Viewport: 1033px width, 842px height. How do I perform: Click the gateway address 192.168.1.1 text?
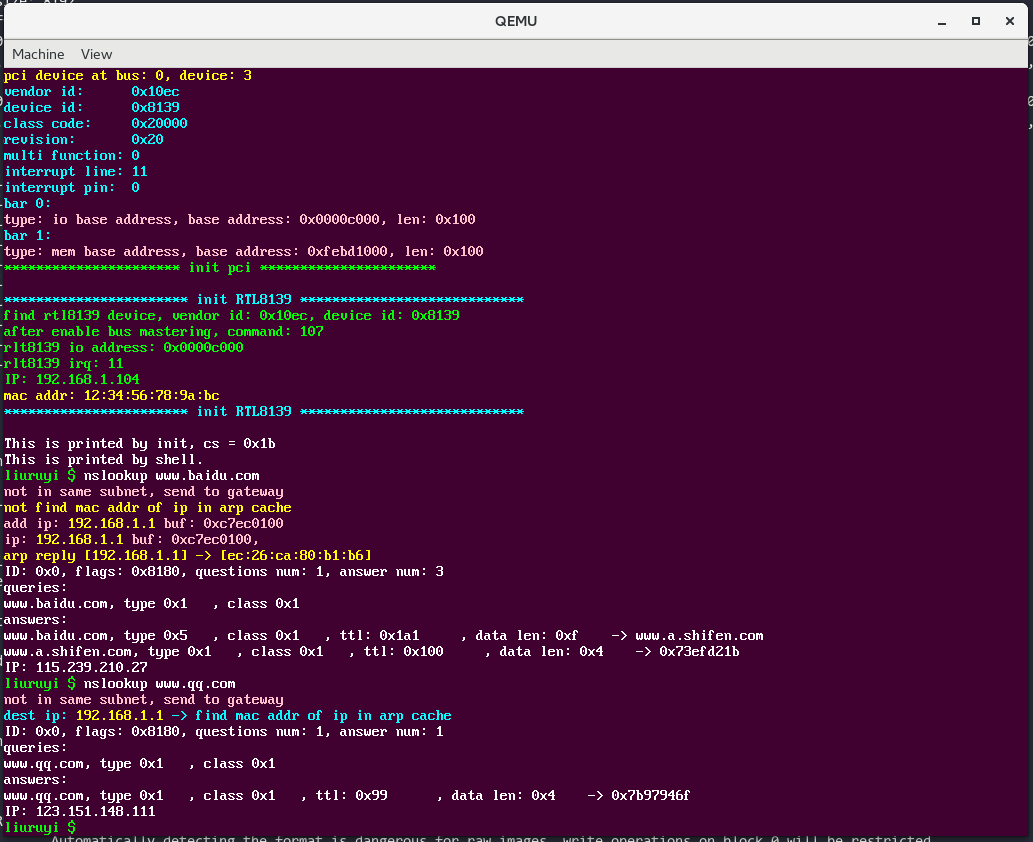point(120,715)
